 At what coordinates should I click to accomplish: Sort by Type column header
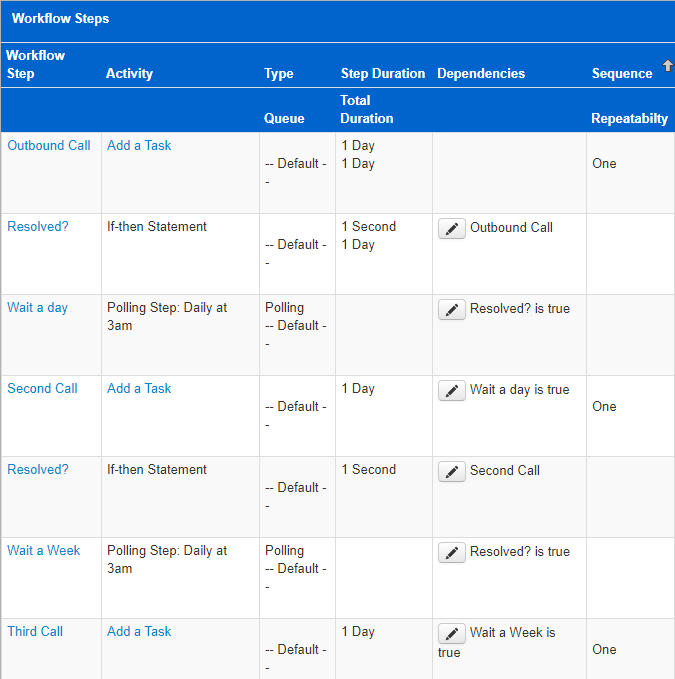(279, 74)
